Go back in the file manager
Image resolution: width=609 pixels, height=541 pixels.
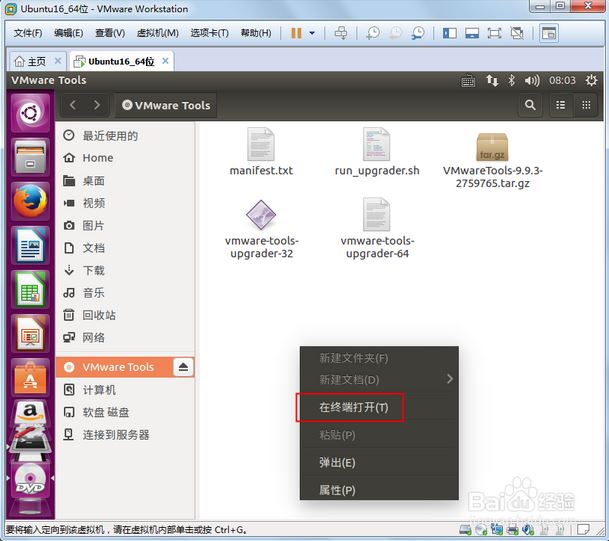(73, 105)
